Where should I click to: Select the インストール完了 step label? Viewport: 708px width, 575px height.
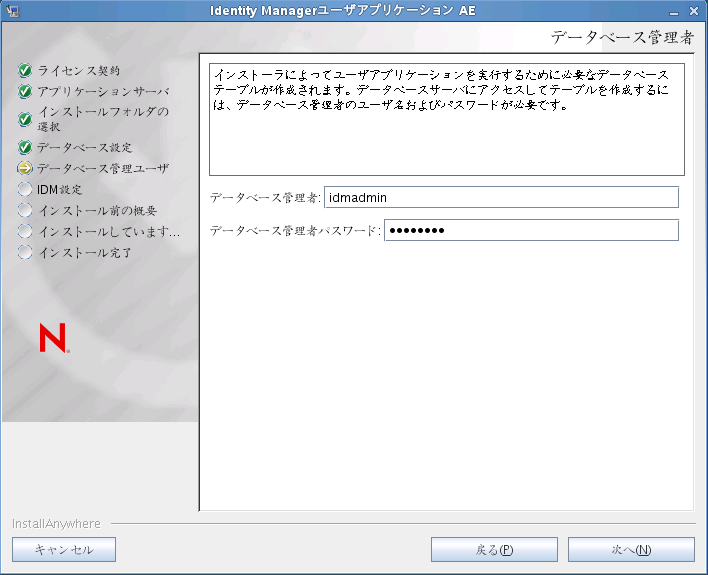click(x=84, y=252)
